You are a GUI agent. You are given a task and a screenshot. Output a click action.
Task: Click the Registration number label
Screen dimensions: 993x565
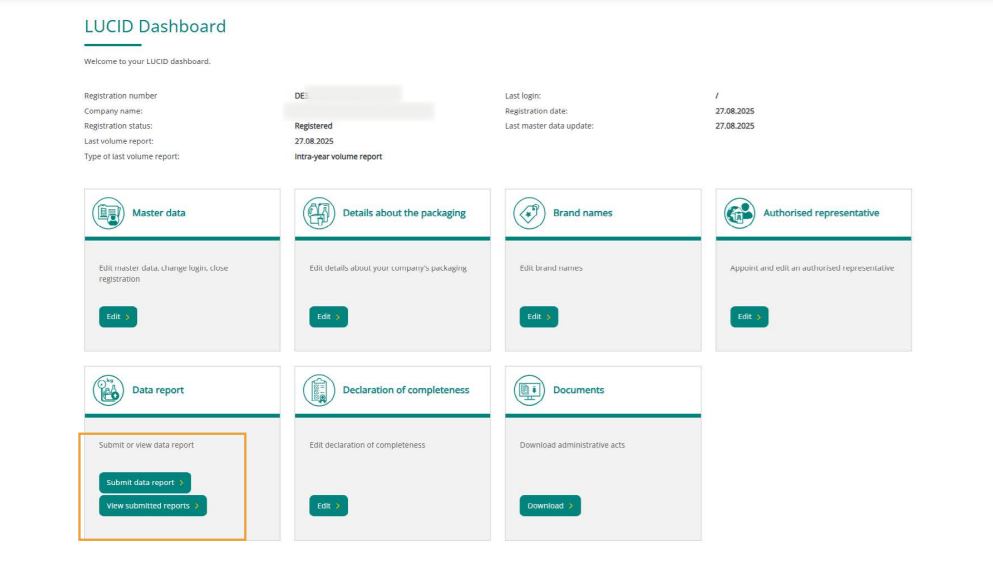click(120, 96)
